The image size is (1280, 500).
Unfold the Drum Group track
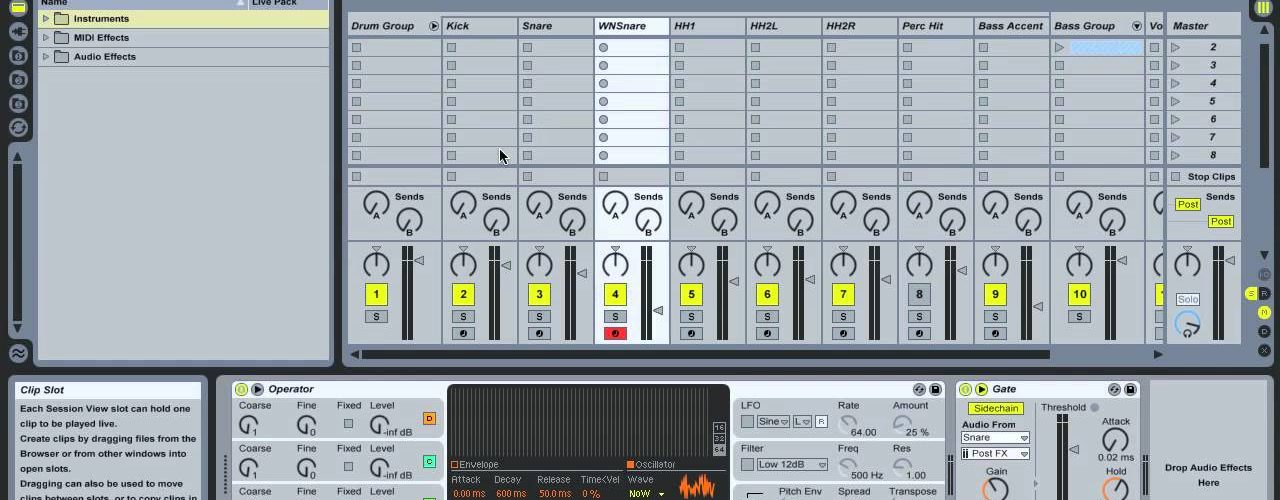click(x=433, y=26)
